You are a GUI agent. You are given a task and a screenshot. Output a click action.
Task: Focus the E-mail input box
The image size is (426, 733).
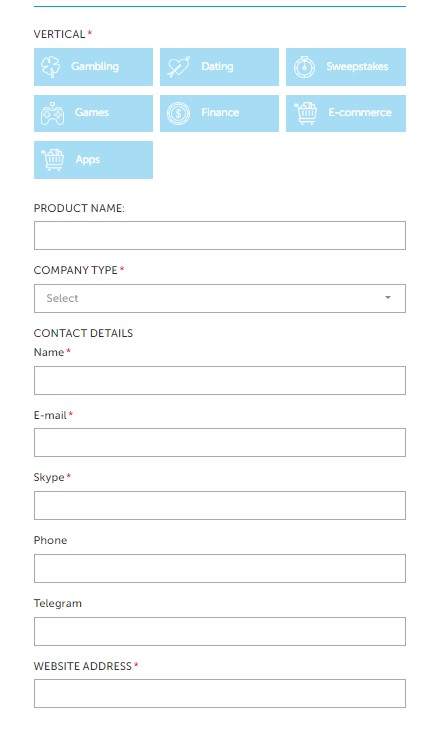click(220, 443)
